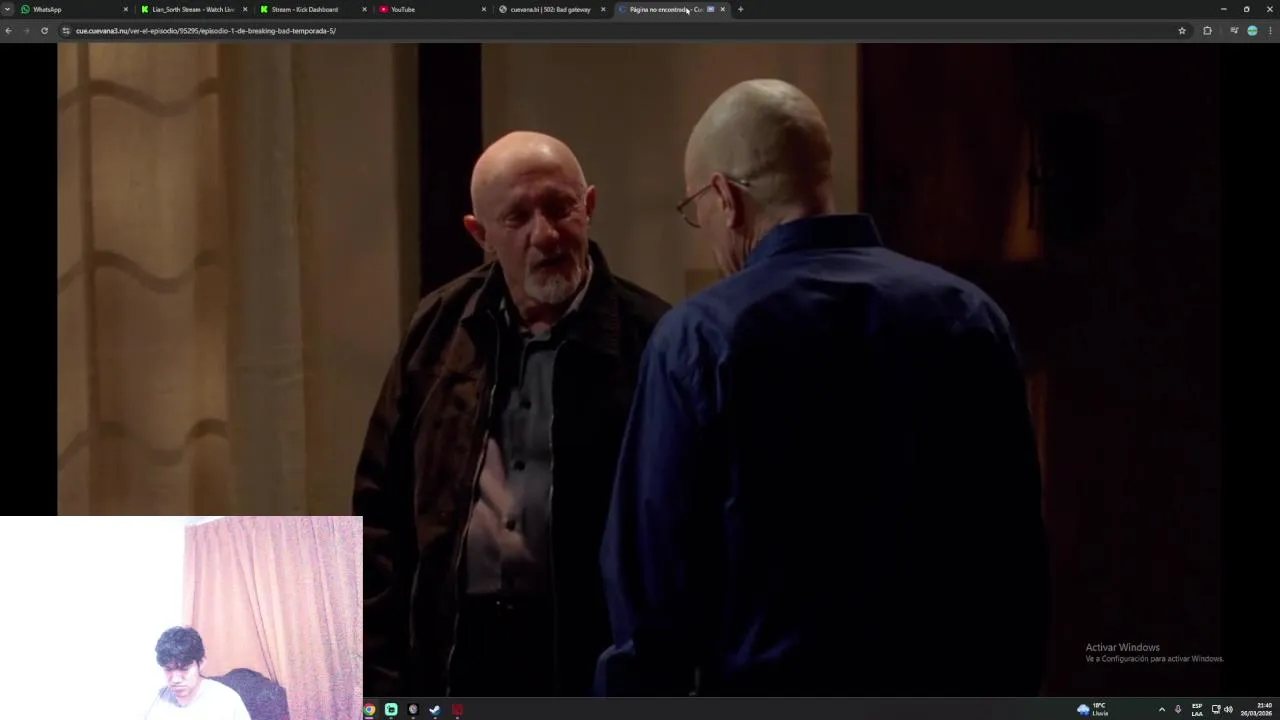Open the Lian_Sorth Stream tab
The height and width of the screenshot is (720, 1280).
pyautogui.click(x=194, y=9)
